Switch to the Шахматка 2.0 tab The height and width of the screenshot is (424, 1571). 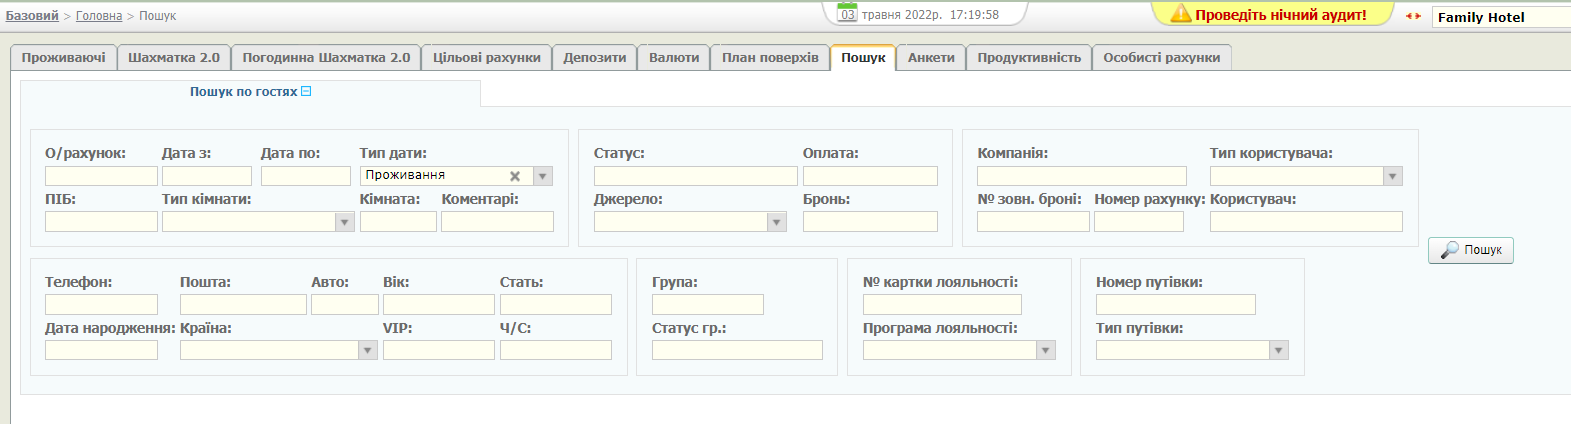click(x=174, y=58)
